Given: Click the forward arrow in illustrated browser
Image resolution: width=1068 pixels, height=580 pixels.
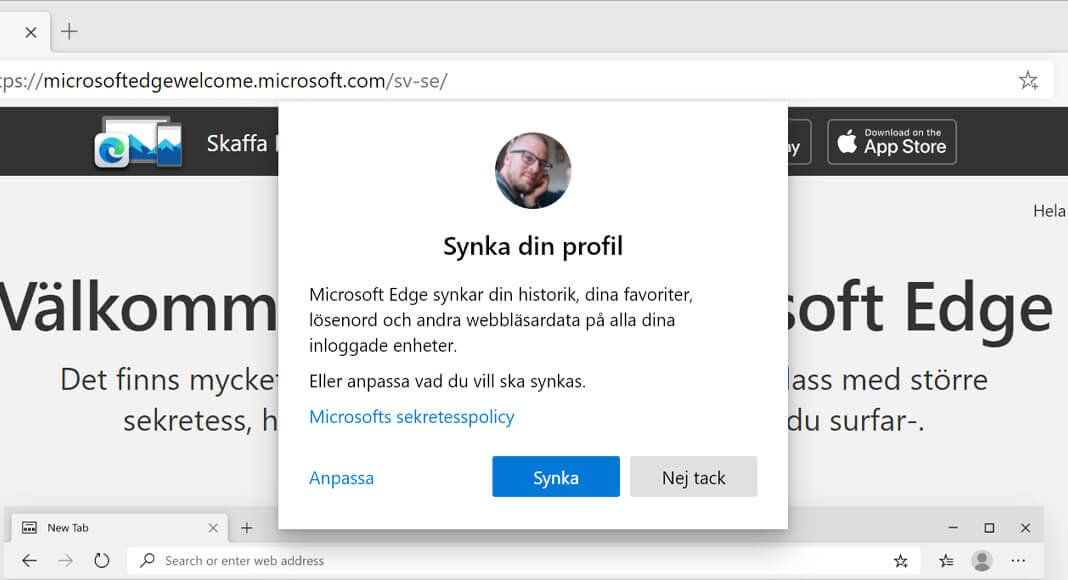Looking at the screenshot, I should (x=65, y=560).
